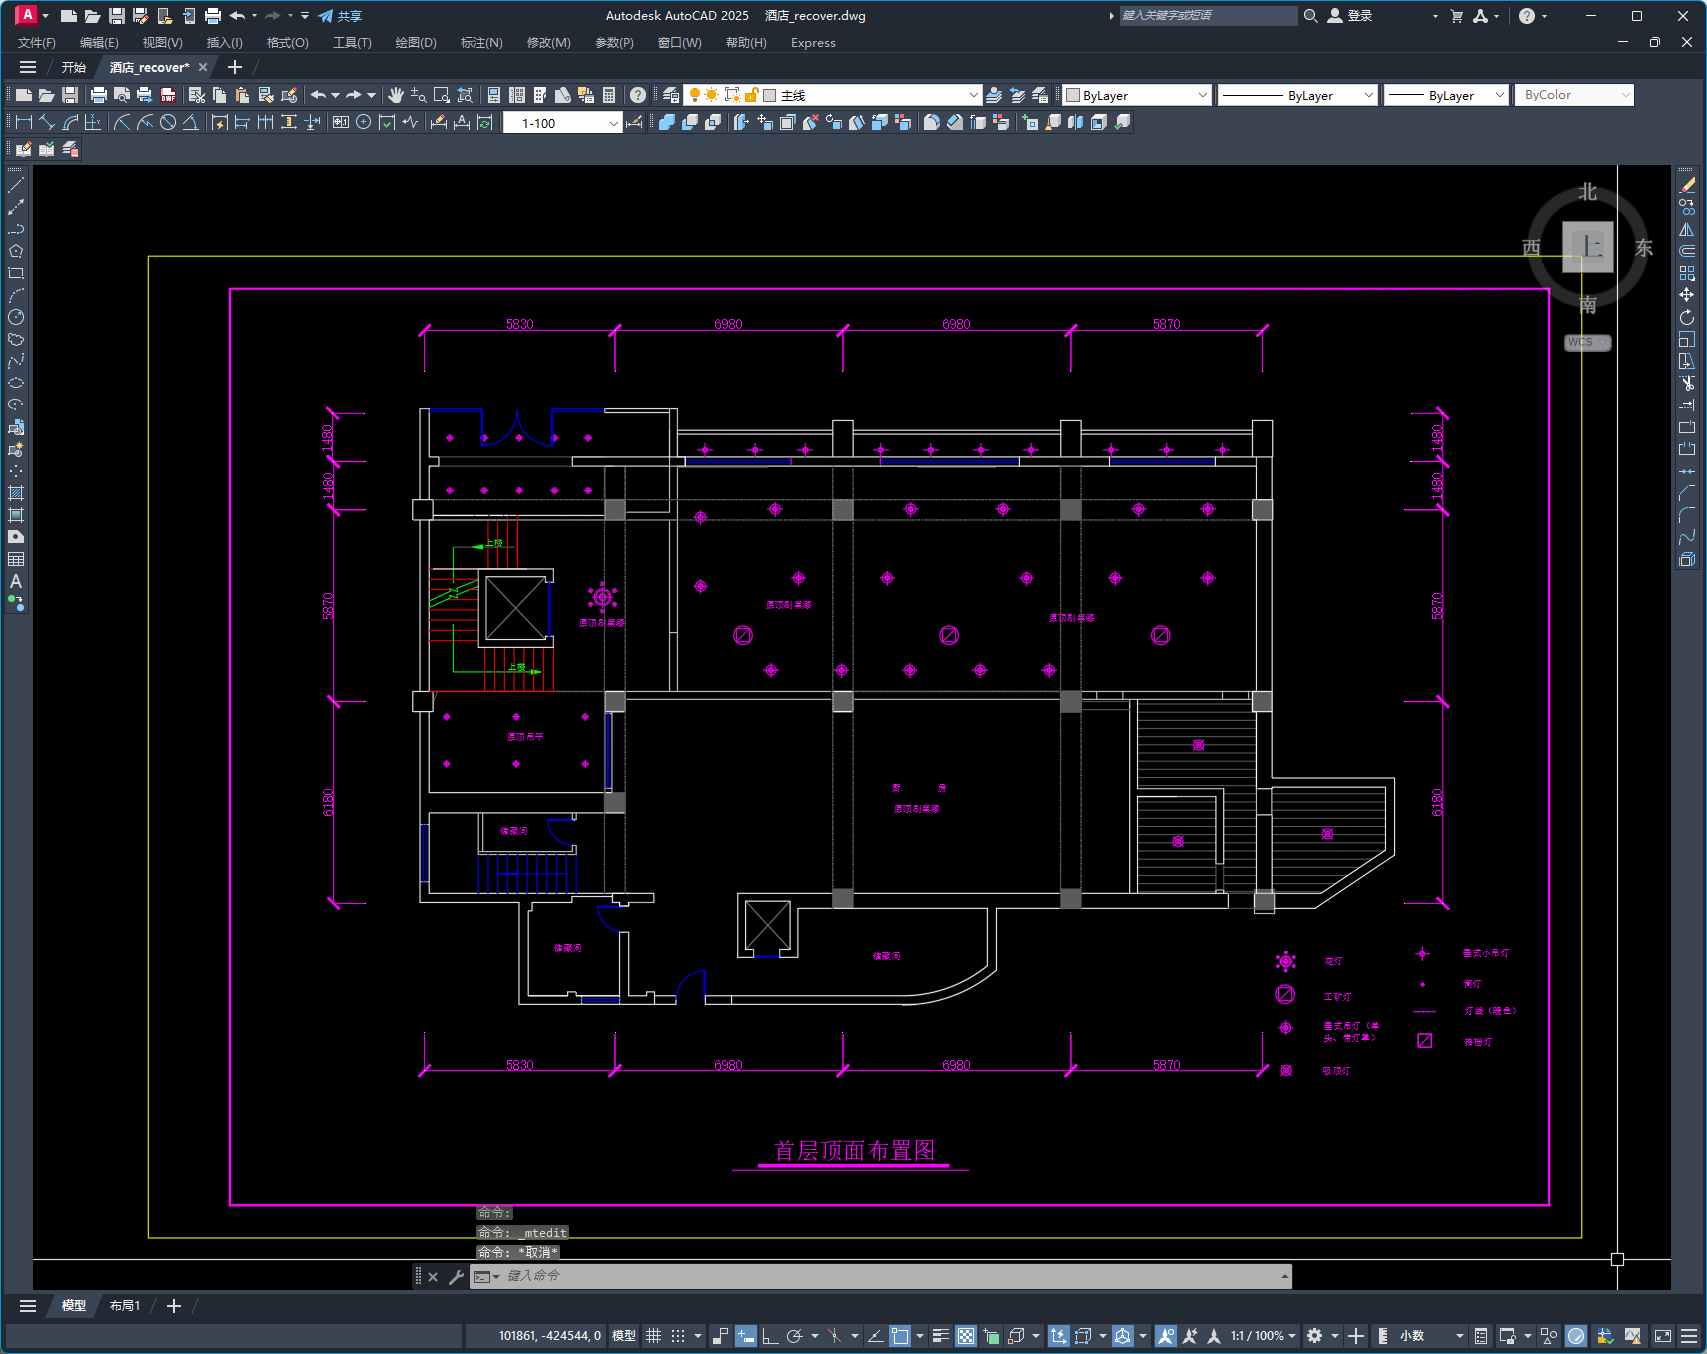Toggle polar tracking in status bar
The image size is (1707, 1354).
[x=795, y=1336]
